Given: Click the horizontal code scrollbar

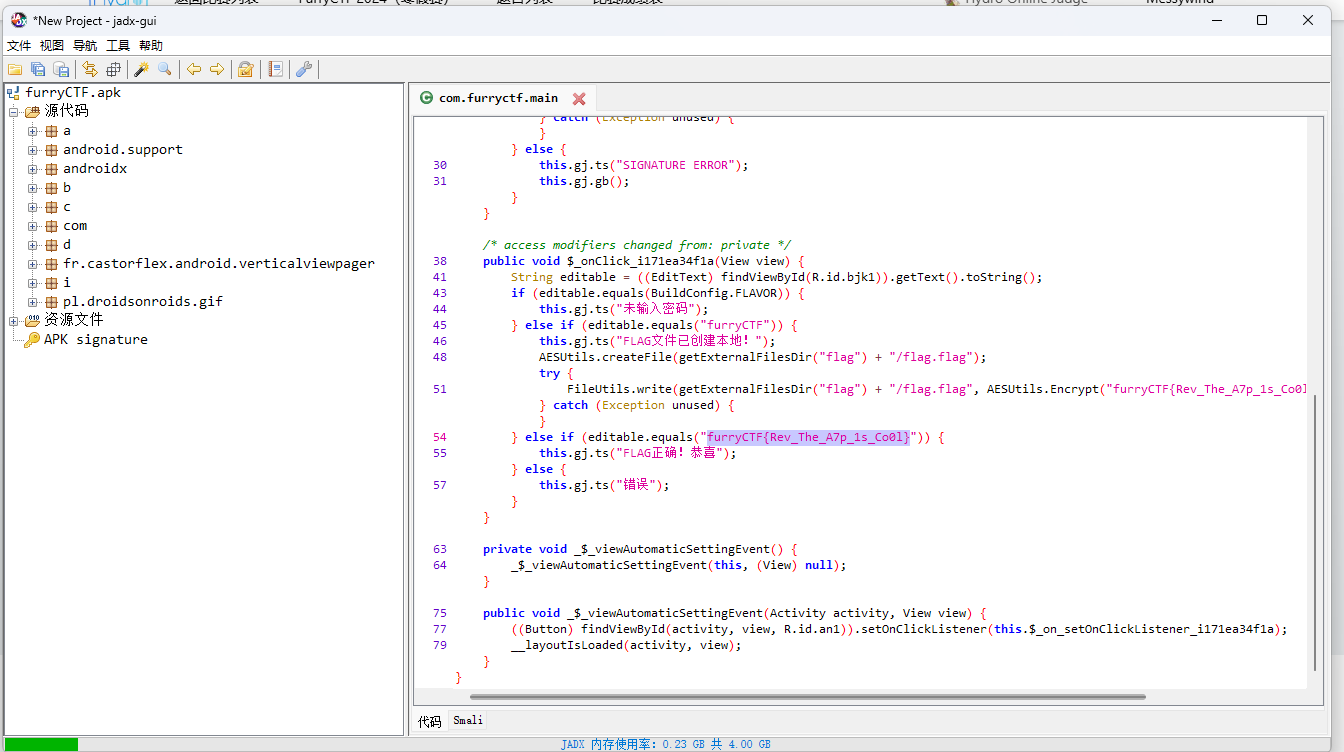Looking at the screenshot, I should click(x=807, y=696).
